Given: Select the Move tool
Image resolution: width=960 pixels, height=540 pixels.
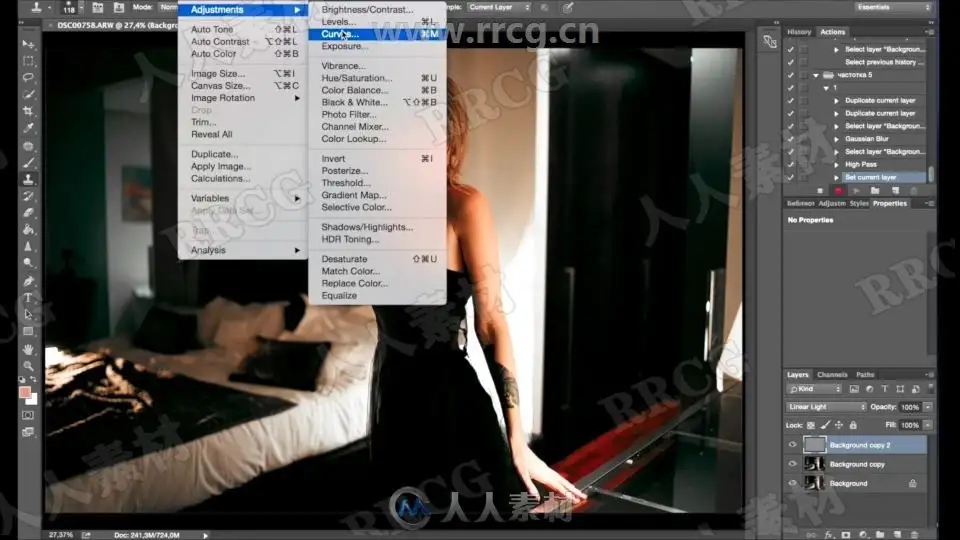Looking at the screenshot, I should tap(28, 44).
